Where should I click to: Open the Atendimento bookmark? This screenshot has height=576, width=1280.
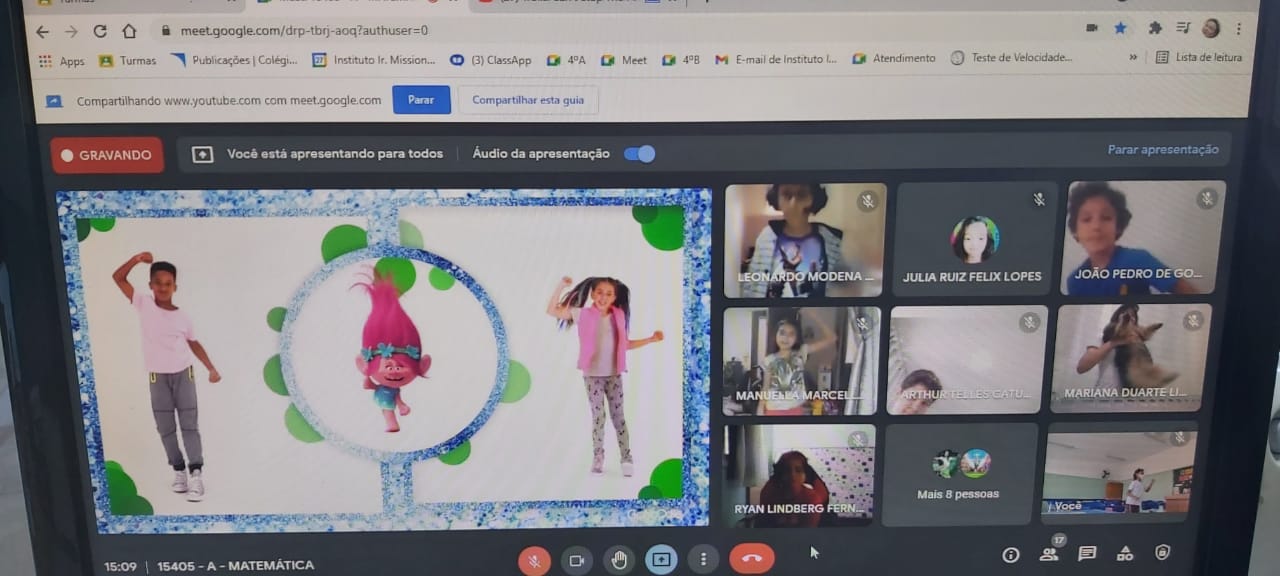click(x=894, y=58)
